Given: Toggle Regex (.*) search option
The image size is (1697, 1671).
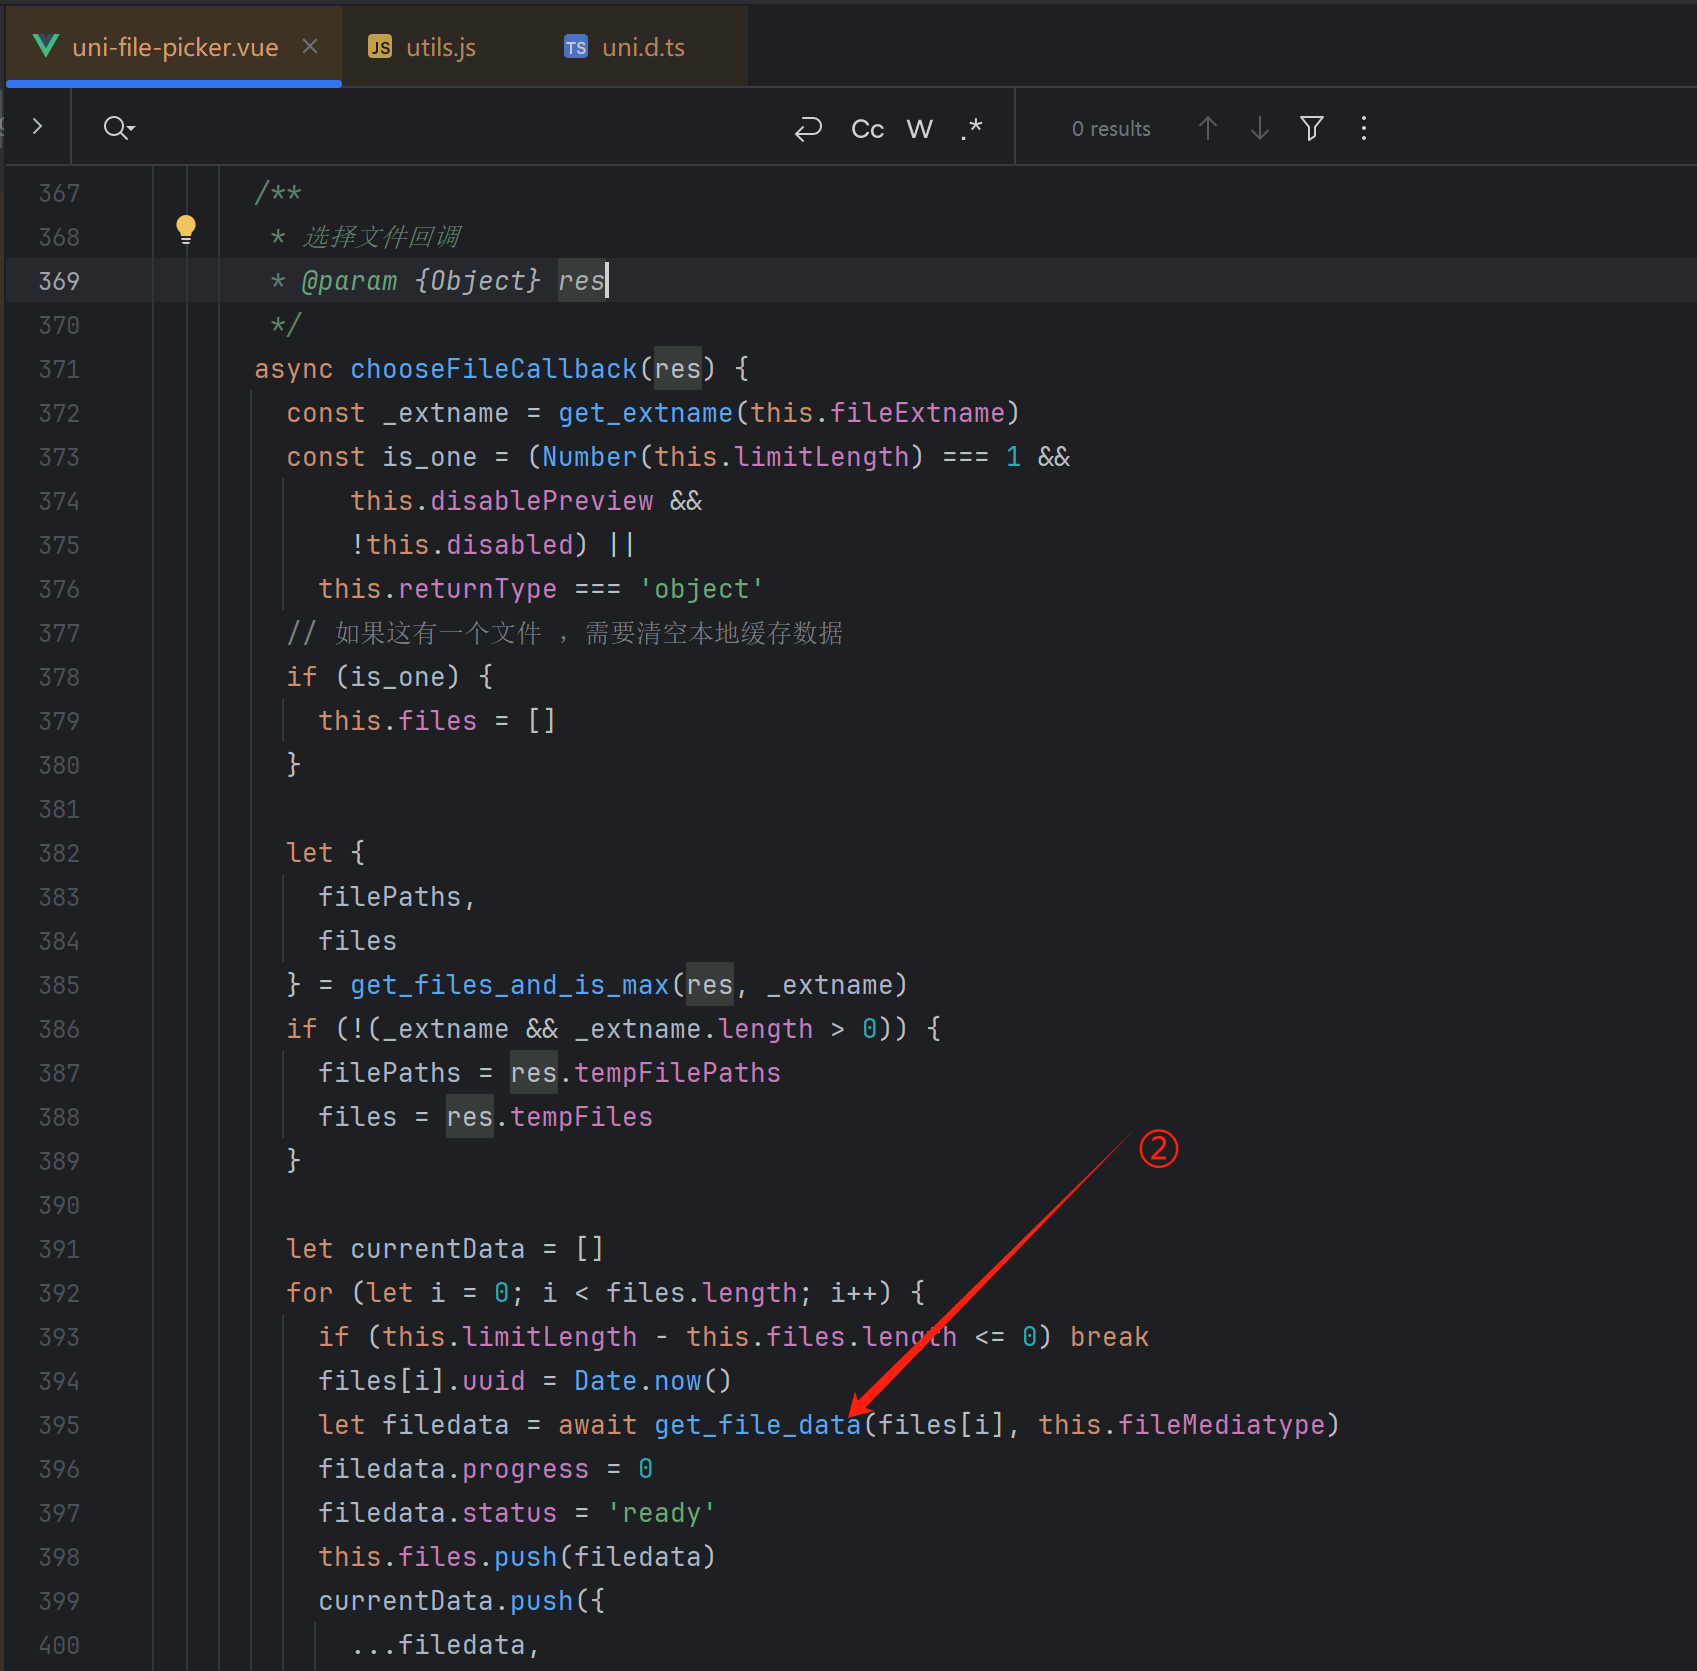Looking at the screenshot, I should [x=971, y=128].
